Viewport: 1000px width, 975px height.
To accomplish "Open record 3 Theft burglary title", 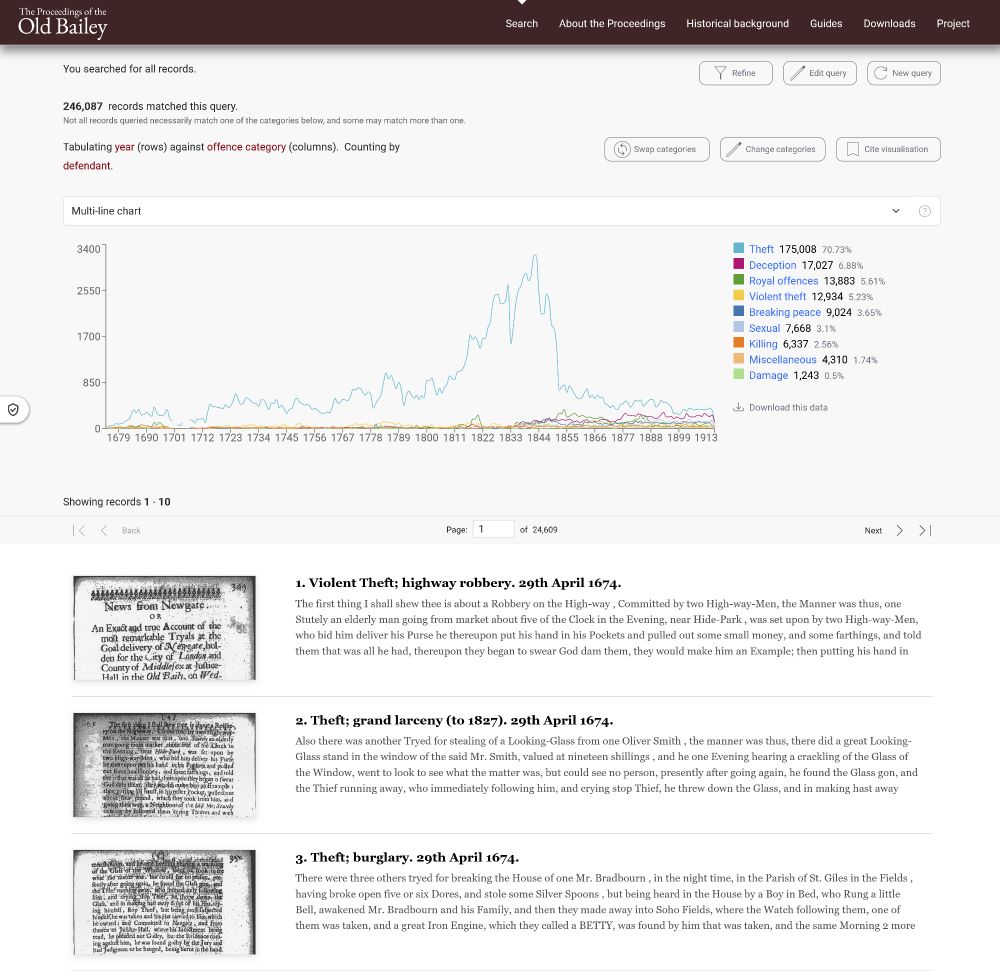I will 407,858.
